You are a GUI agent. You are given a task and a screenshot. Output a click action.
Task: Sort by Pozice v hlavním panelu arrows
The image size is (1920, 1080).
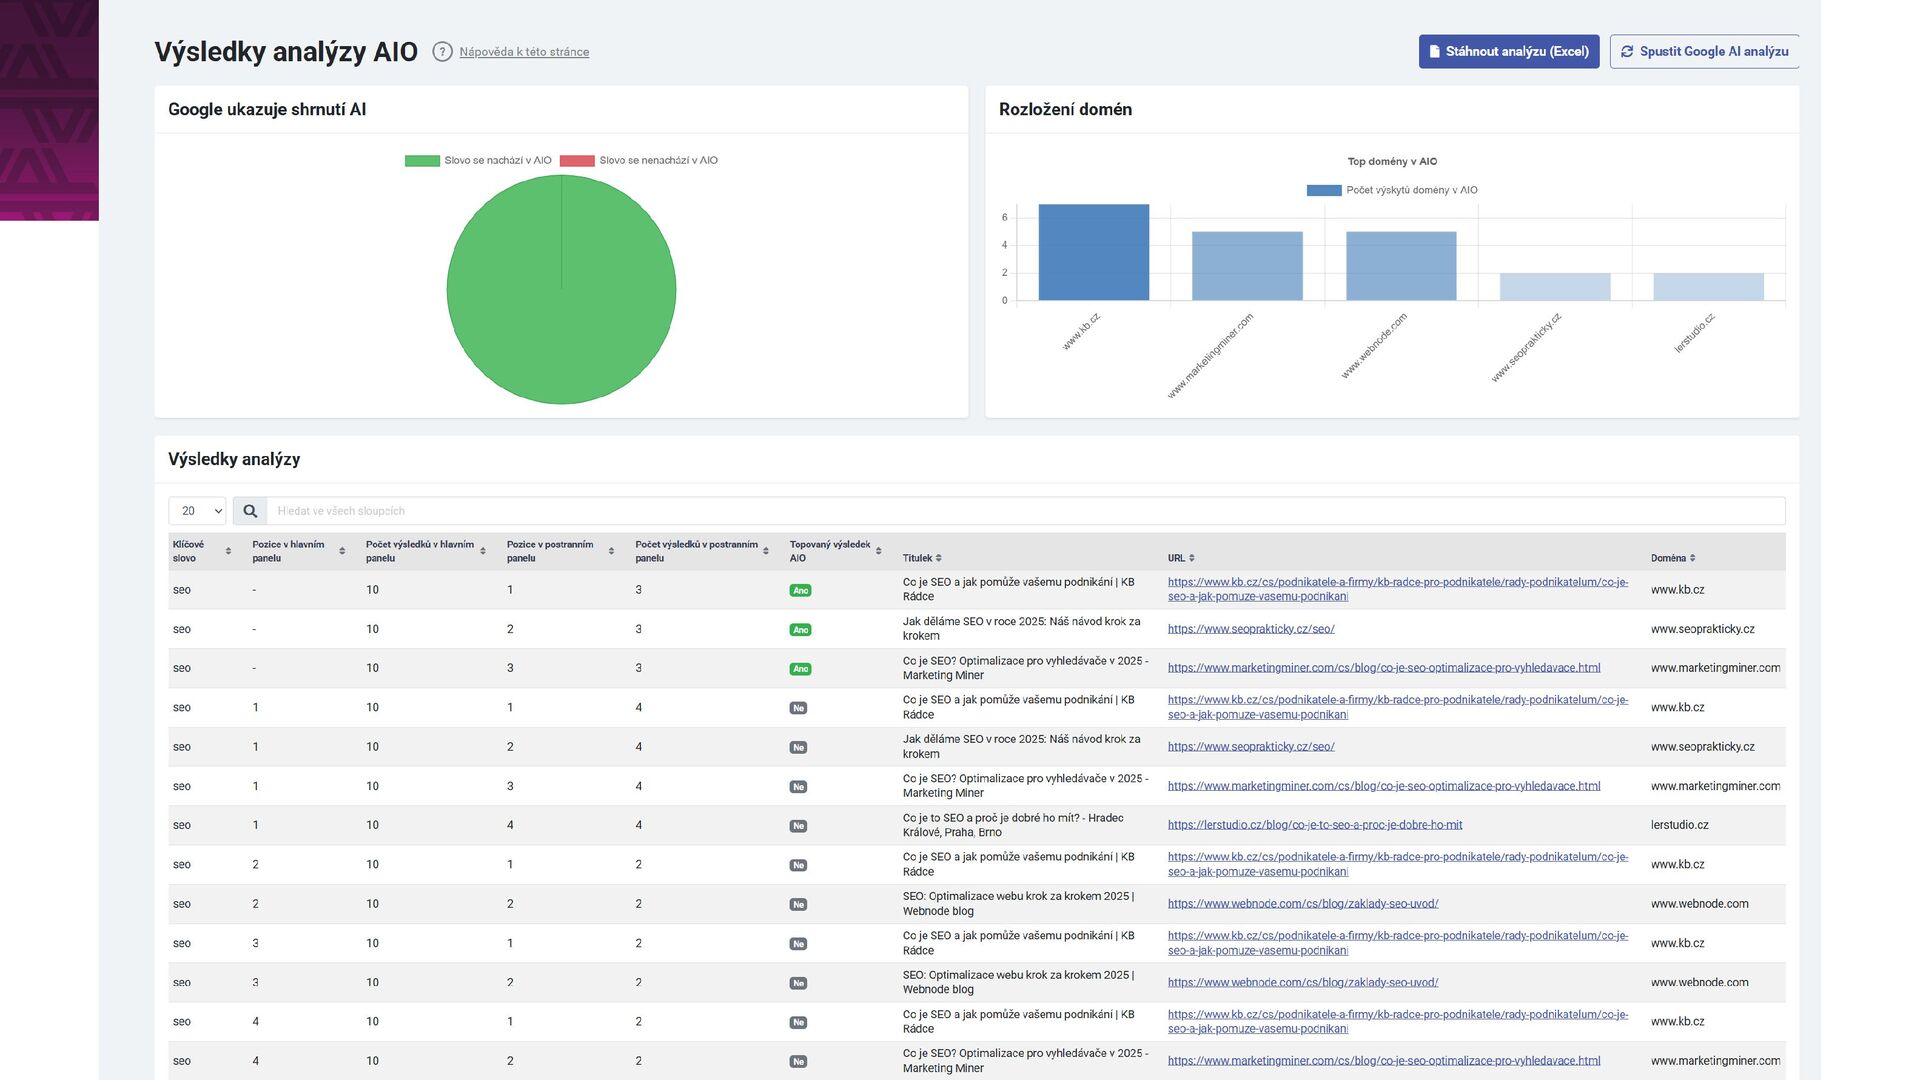(x=342, y=551)
